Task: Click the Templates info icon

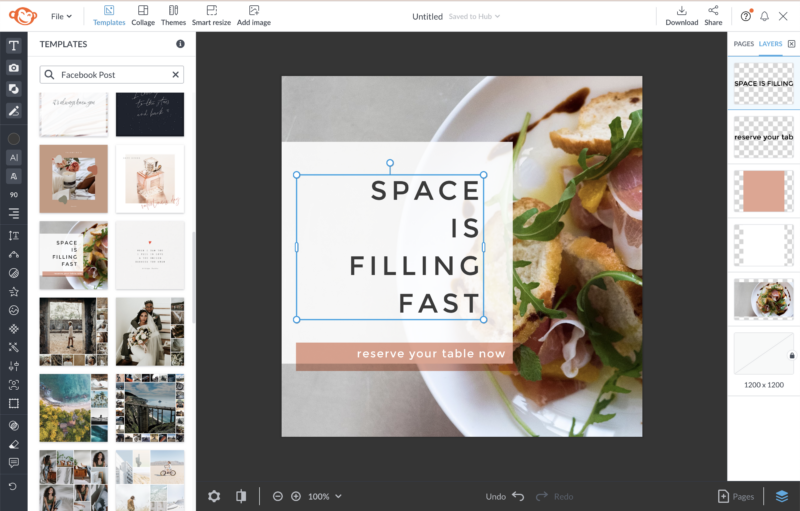Action: point(180,44)
